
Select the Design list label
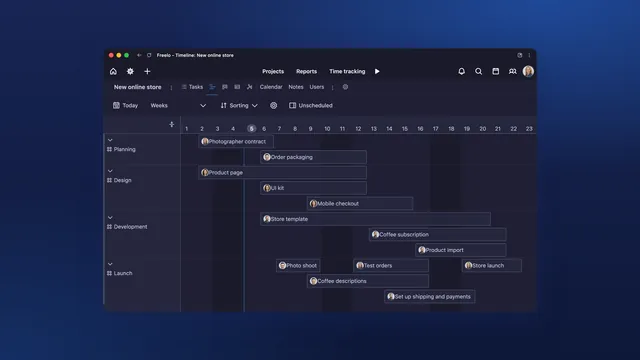[122, 180]
